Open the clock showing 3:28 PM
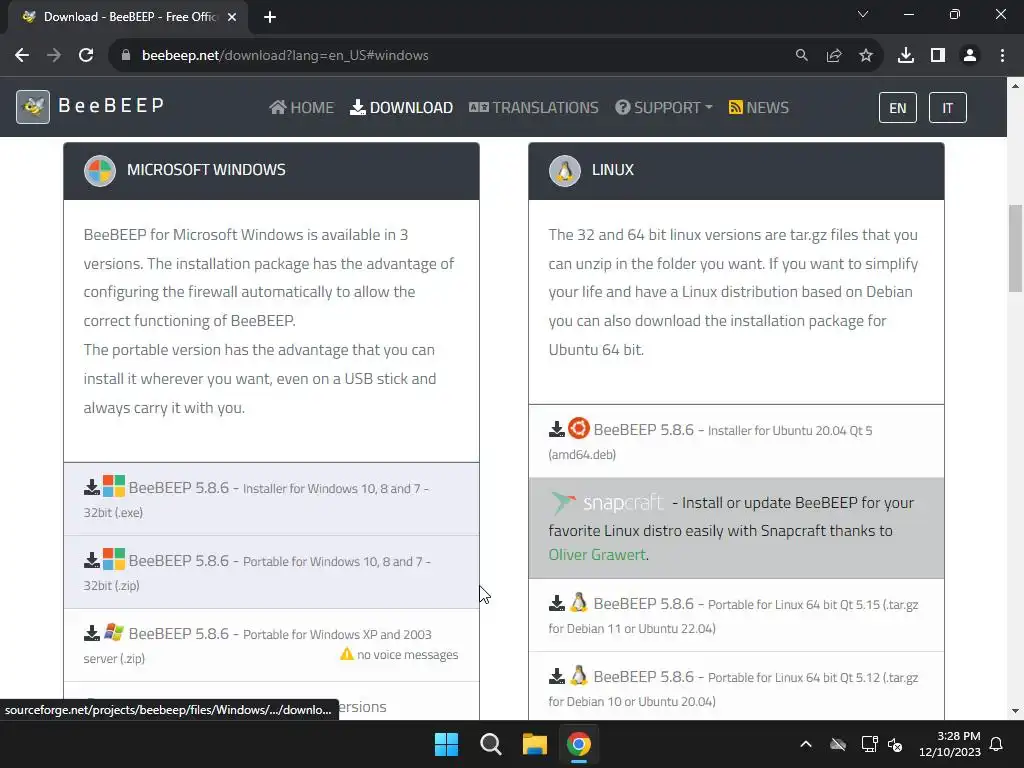Screen dimensions: 1024x768 click(x=950, y=744)
